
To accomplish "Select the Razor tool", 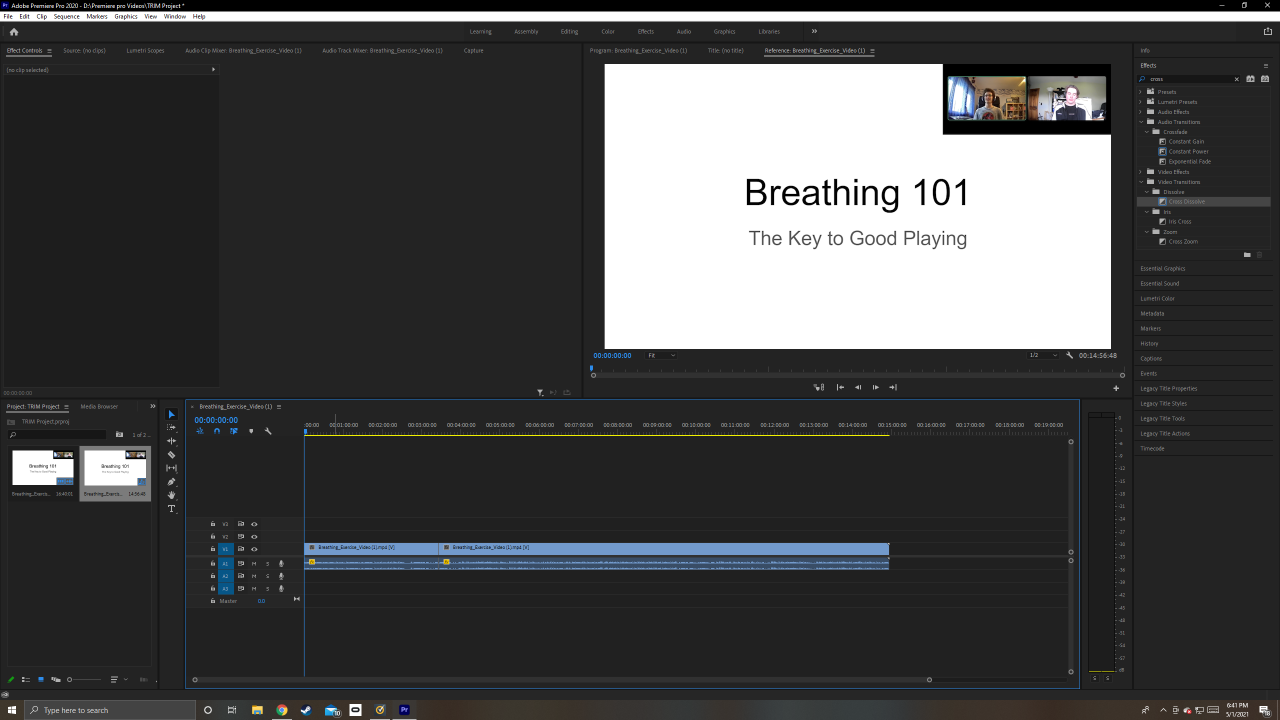I will tap(171, 455).
